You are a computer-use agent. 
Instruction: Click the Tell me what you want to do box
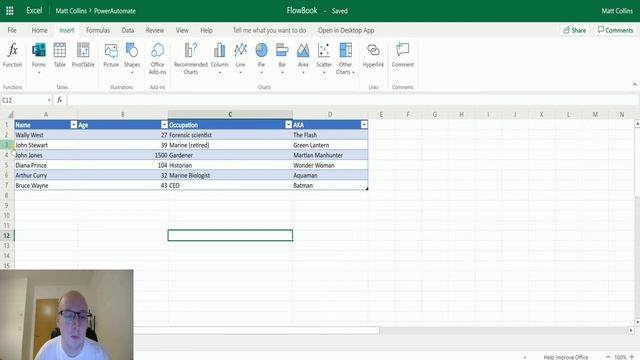tap(269, 30)
